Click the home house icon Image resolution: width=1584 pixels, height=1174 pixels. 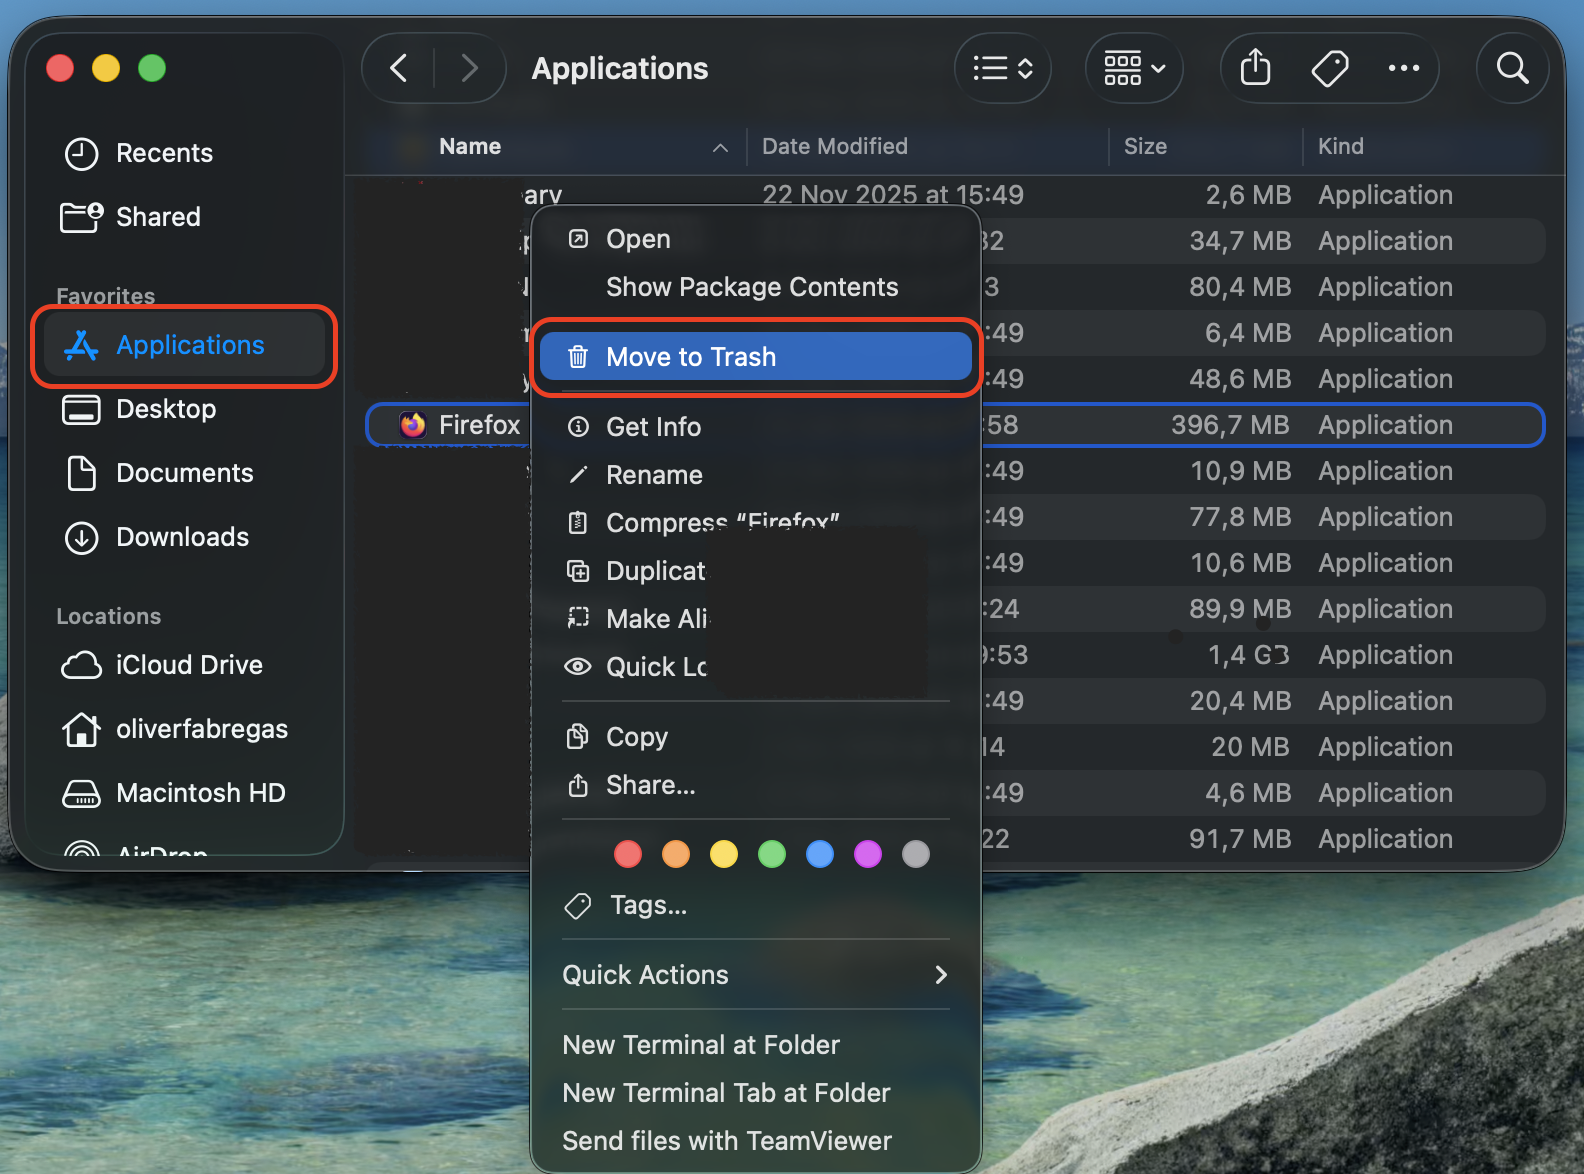coord(81,729)
